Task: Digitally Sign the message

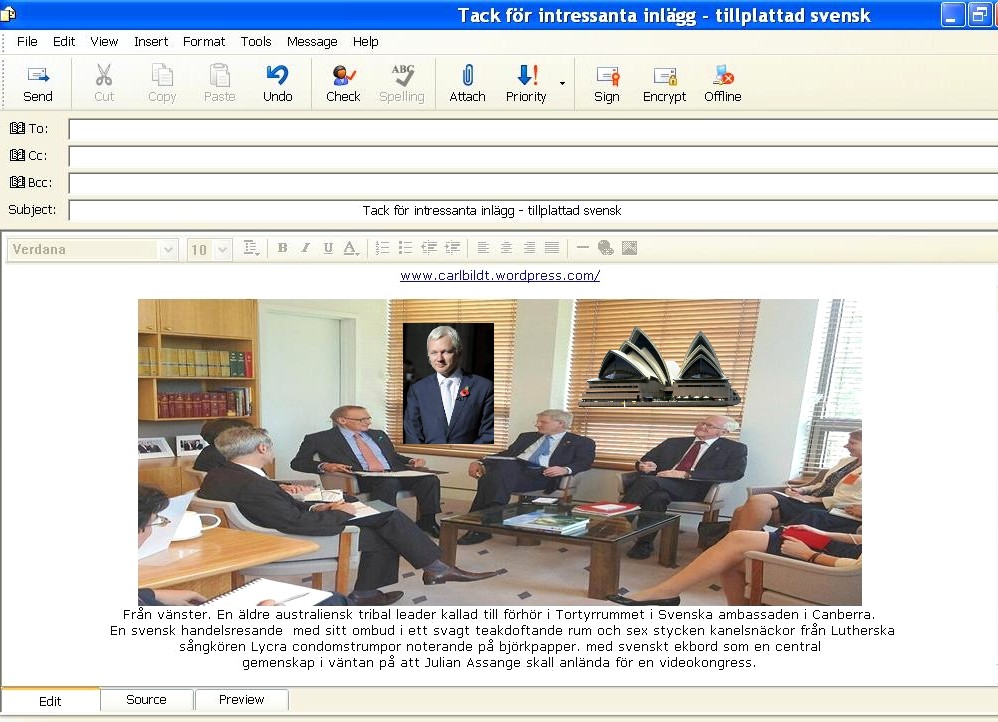Action: 607,83
